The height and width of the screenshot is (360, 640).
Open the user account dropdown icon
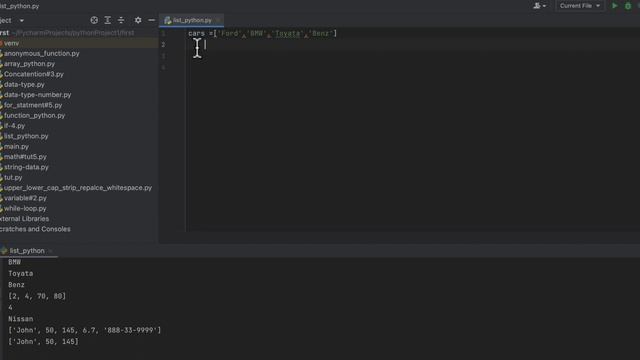point(539,6)
